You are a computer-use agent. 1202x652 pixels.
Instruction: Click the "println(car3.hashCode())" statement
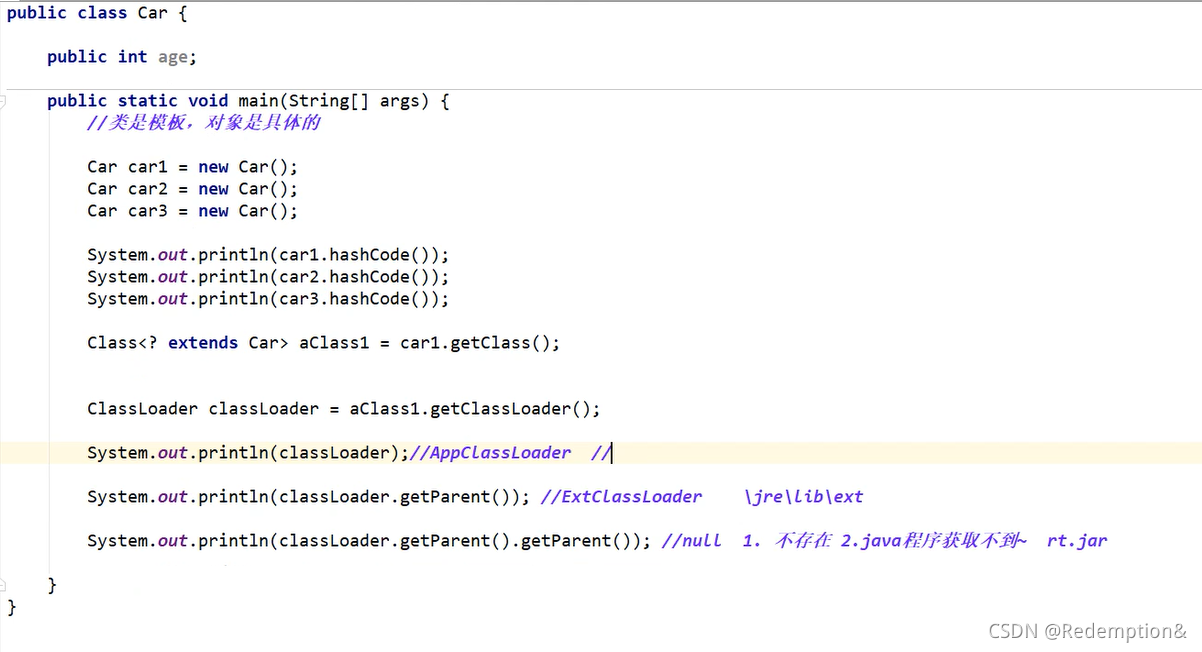coord(268,299)
